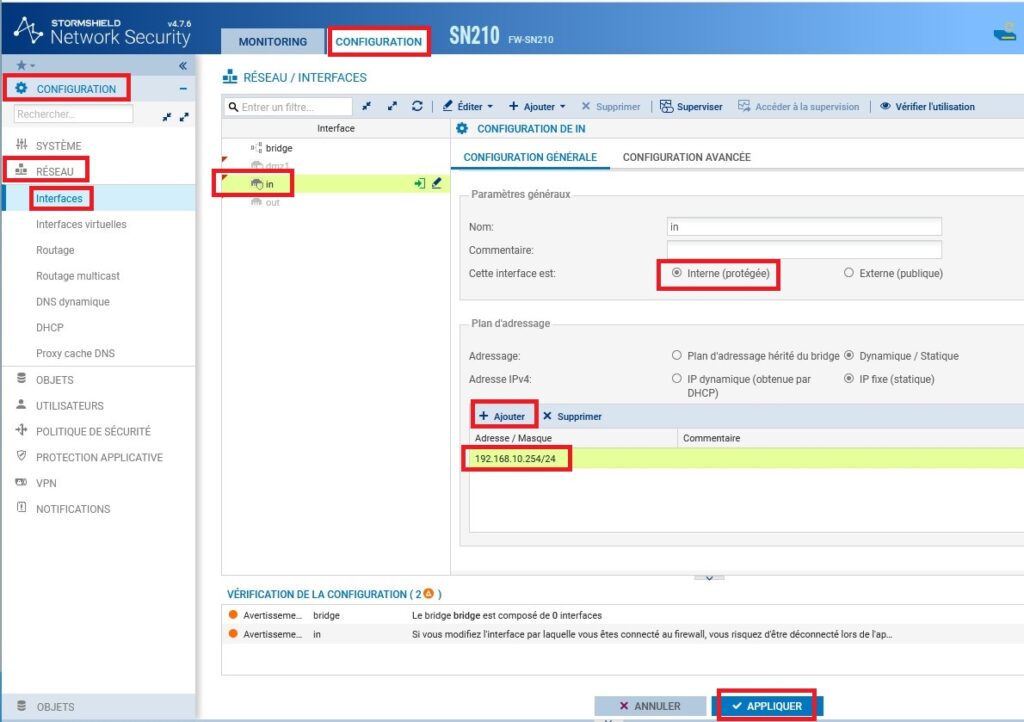Expand UTILISATEURS menu

(x=70, y=405)
